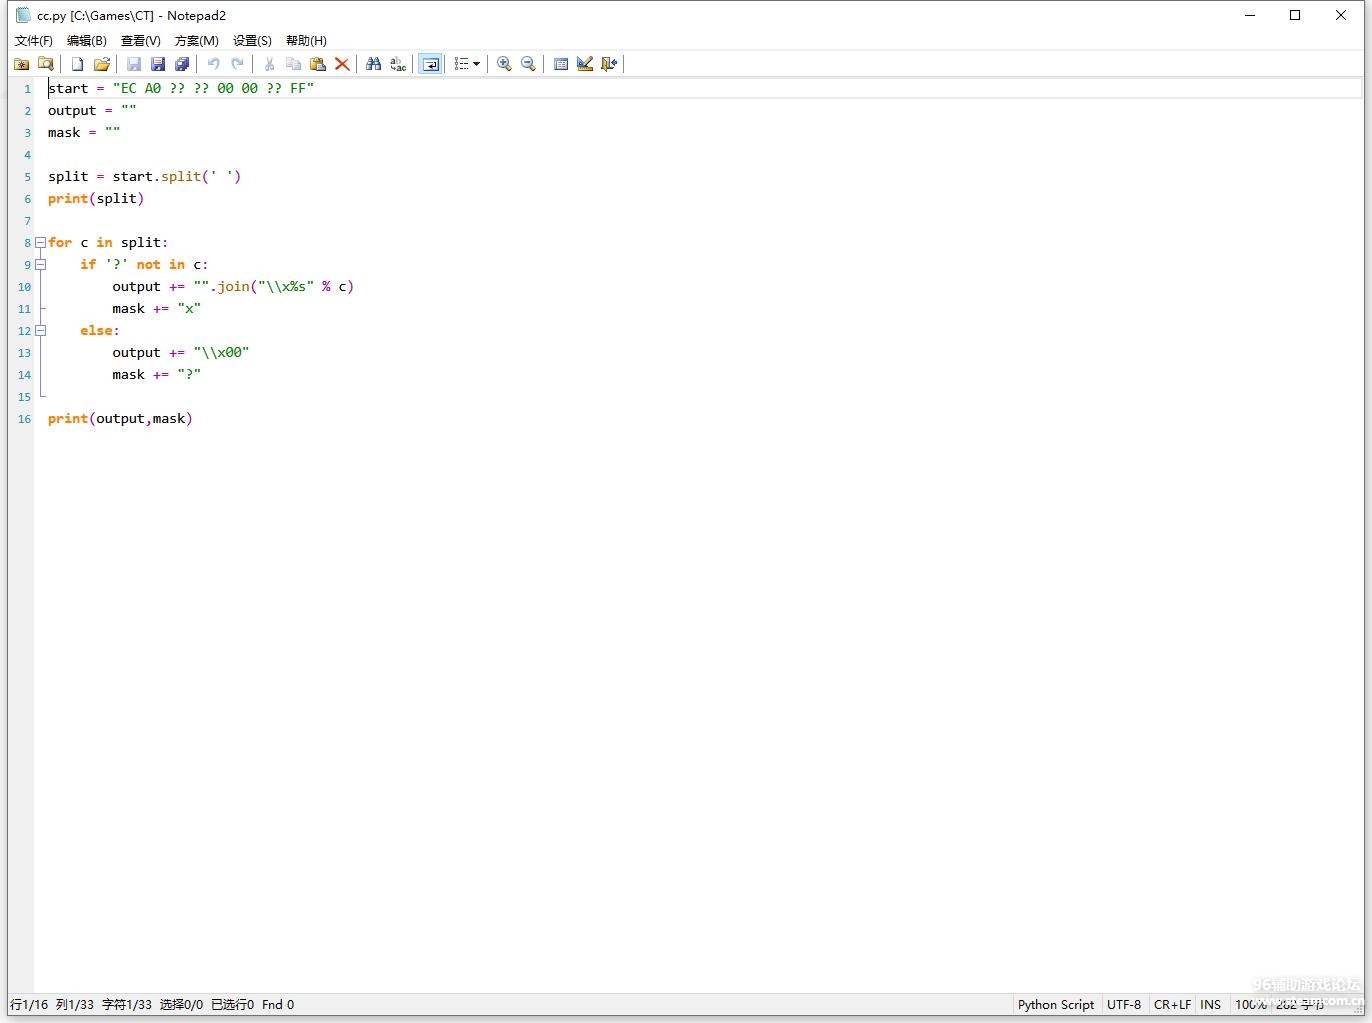Click Python Script in the status bar
Image resolution: width=1372 pixels, height=1023 pixels.
pyautogui.click(x=1055, y=1004)
